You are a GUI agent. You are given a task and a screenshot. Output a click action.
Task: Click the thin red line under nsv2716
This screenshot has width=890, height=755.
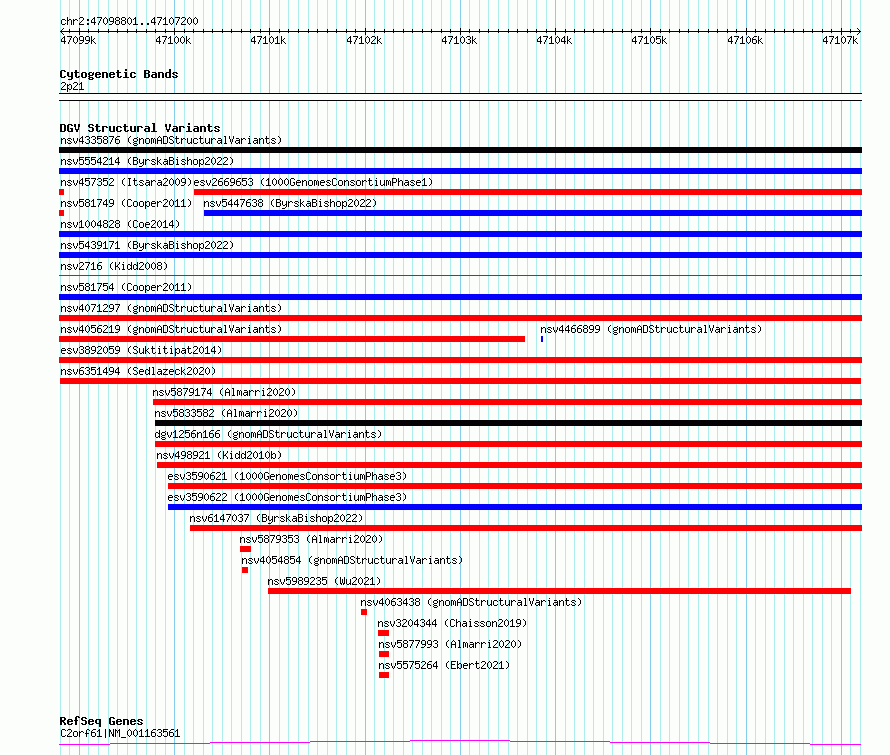click(x=460, y=276)
